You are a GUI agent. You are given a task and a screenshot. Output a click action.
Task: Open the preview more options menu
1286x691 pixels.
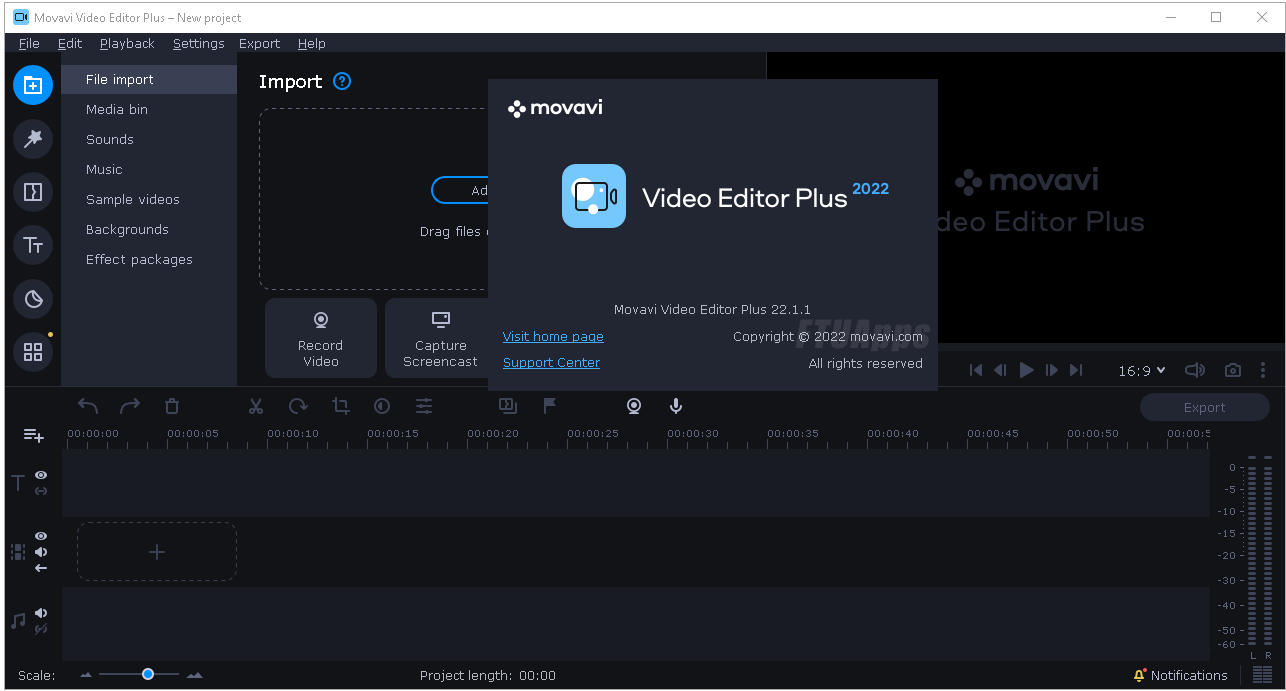1263,370
